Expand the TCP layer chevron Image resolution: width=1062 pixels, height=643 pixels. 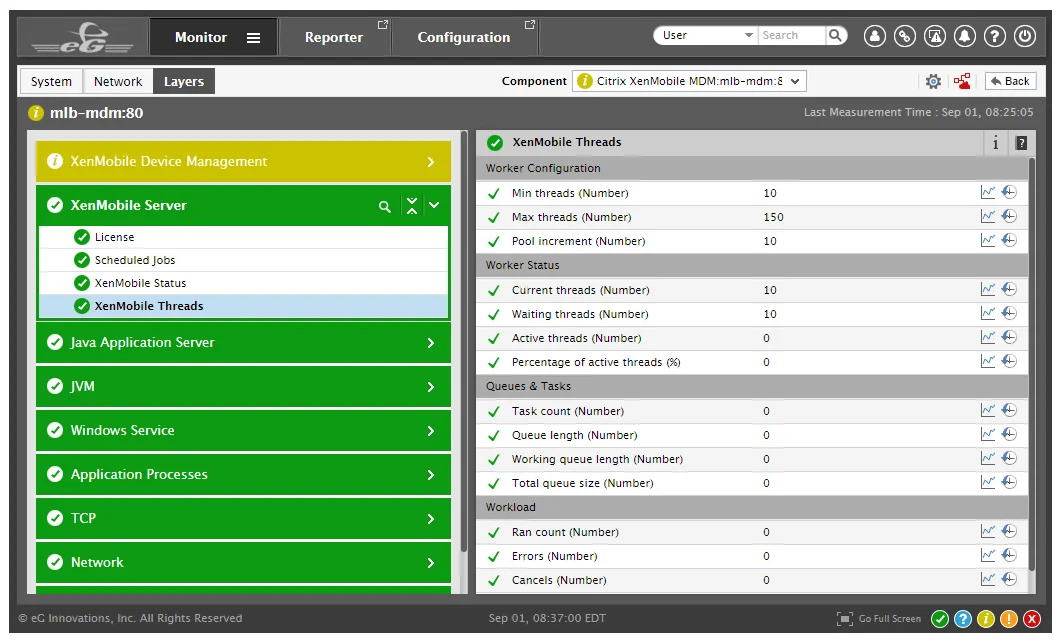click(x=431, y=519)
